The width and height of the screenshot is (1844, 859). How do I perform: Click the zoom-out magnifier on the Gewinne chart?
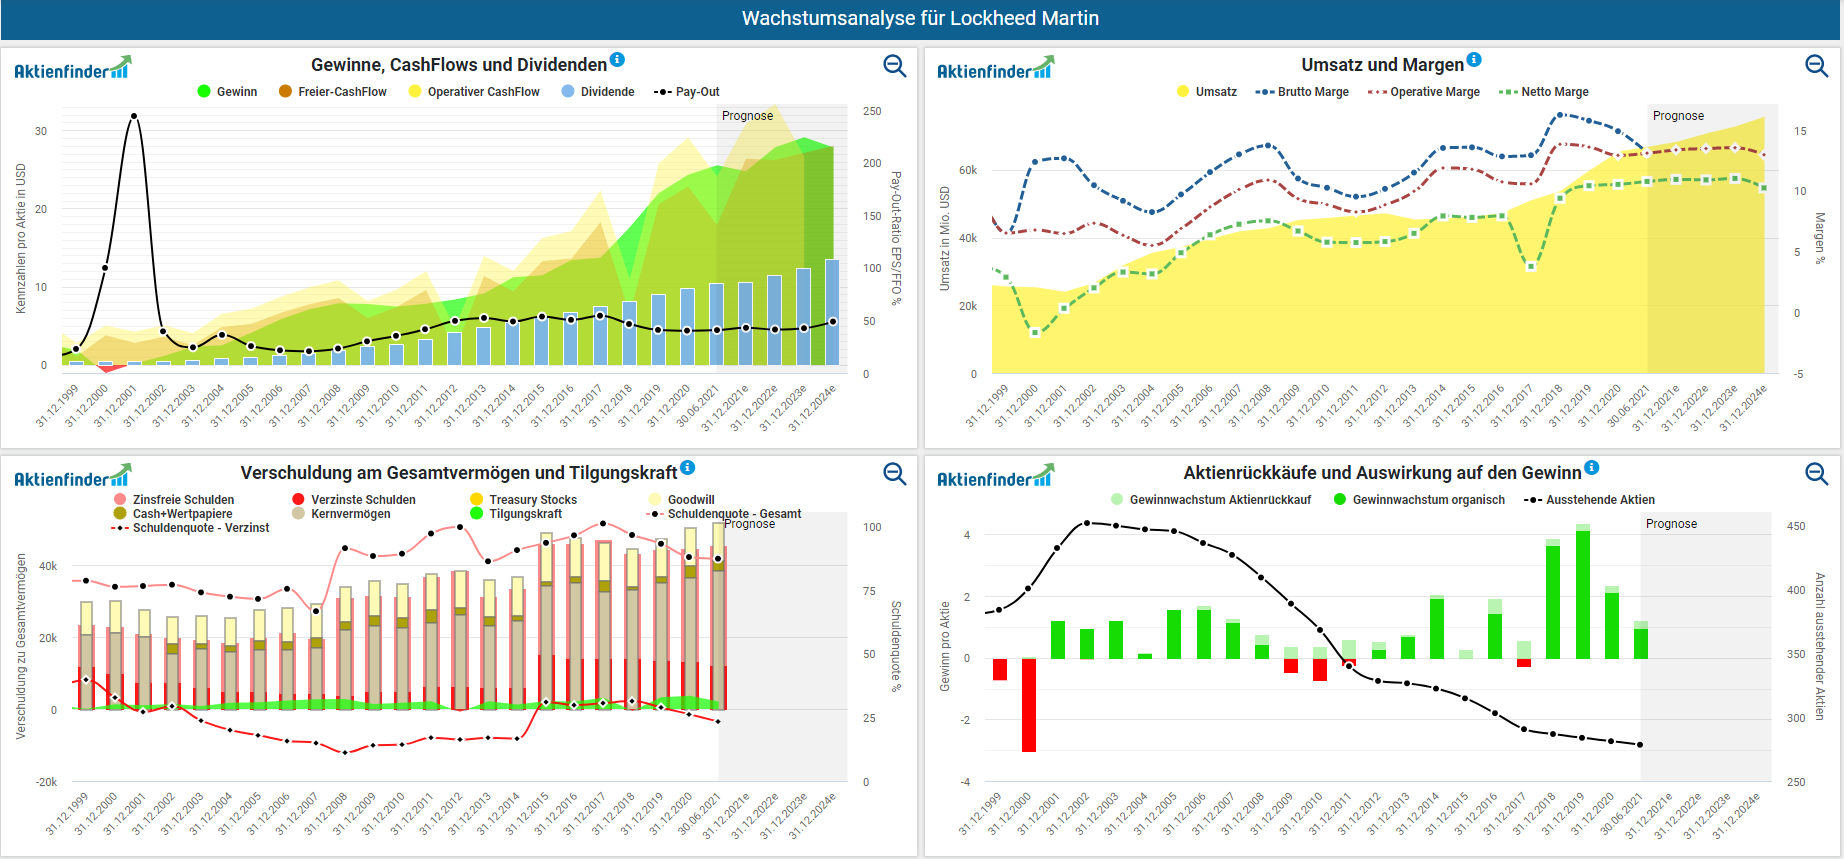[x=894, y=66]
